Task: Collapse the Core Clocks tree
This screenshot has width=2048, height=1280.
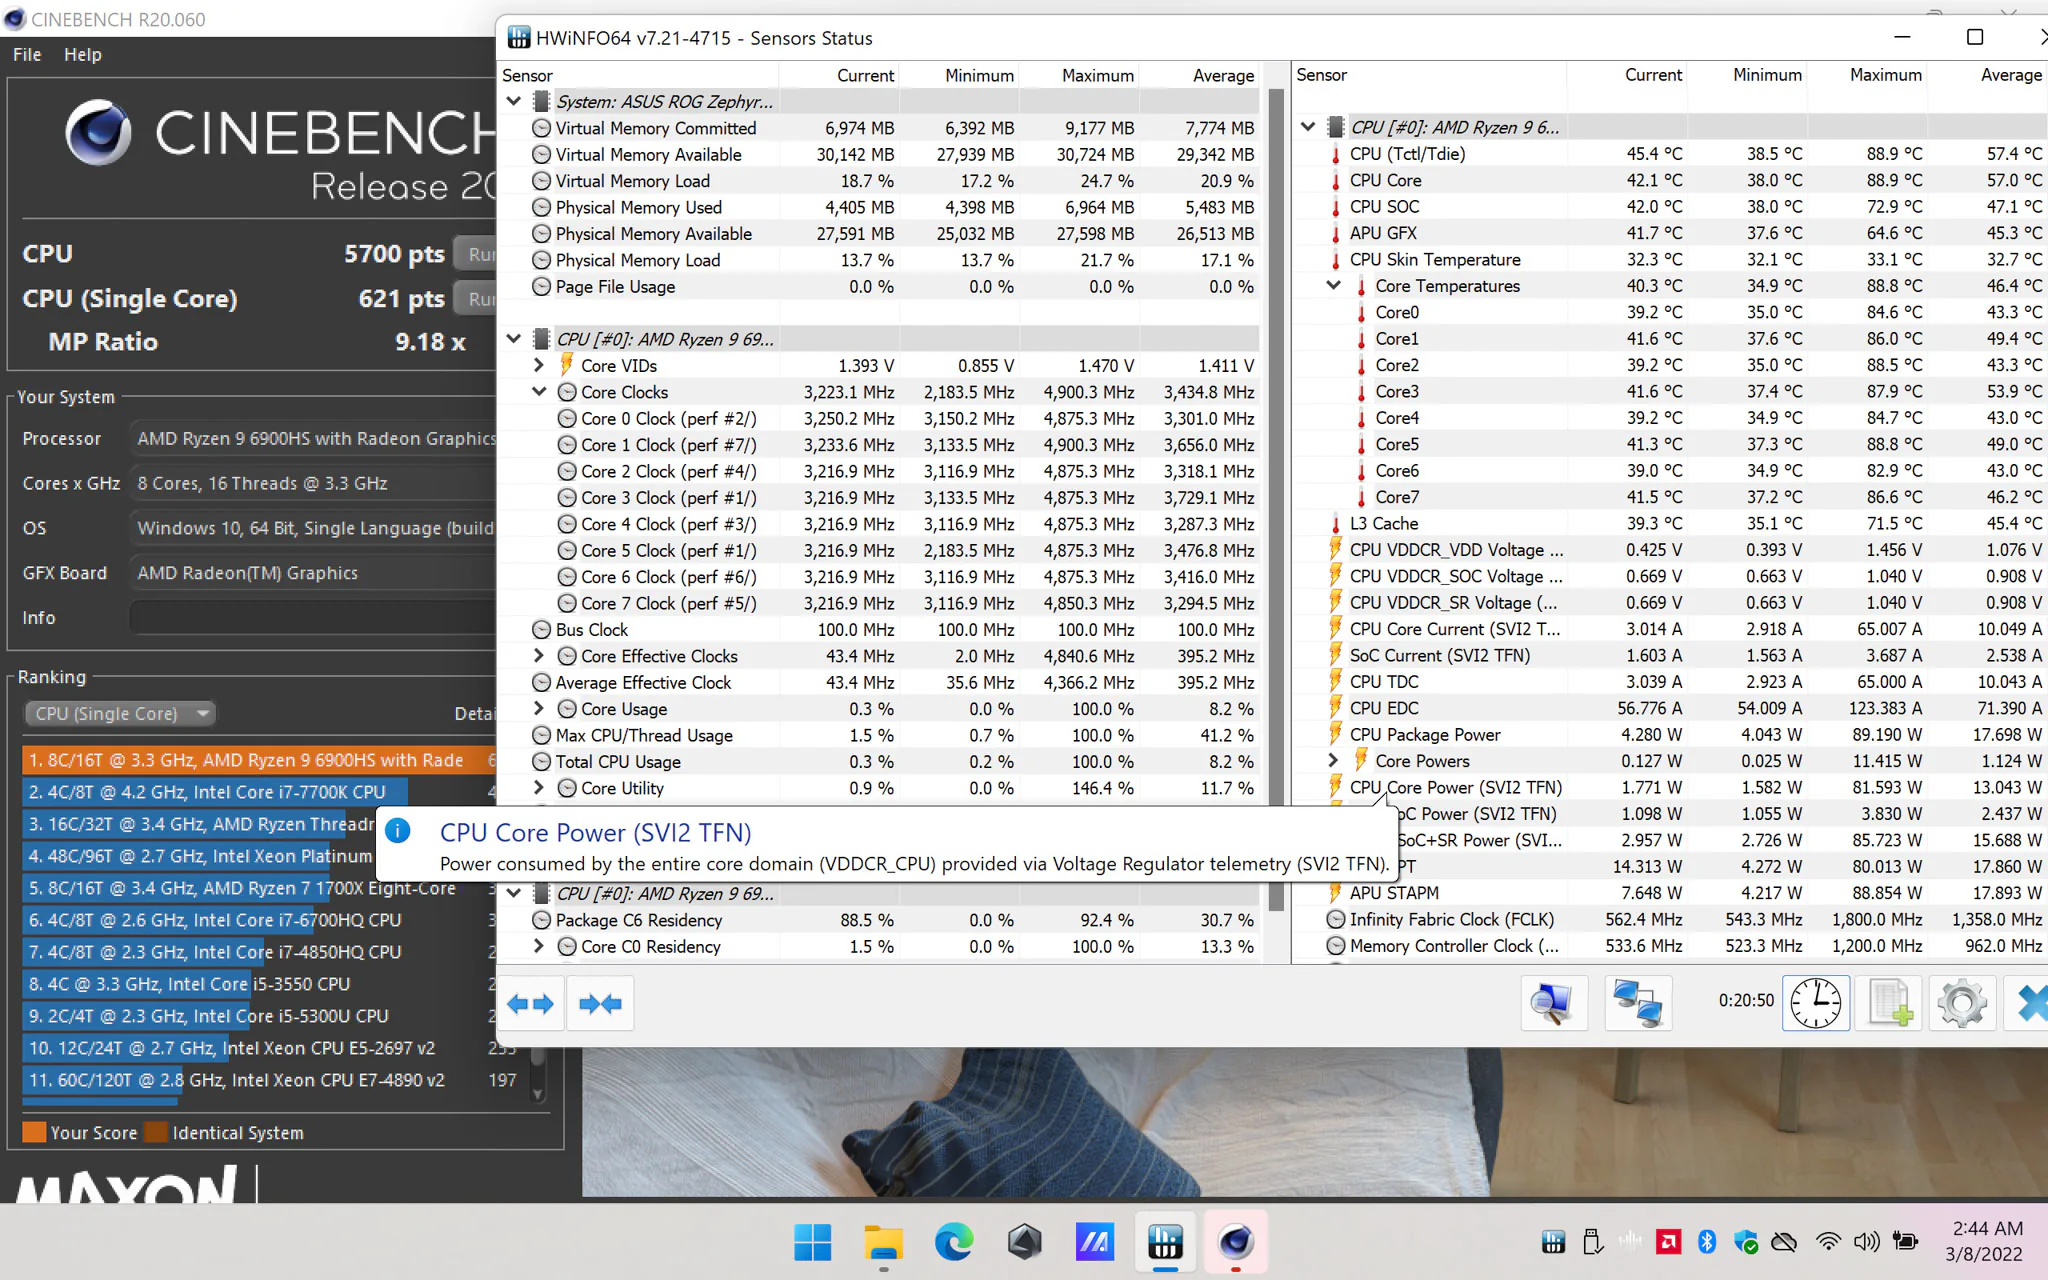Action: pyautogui.click(x=539, y=392)
